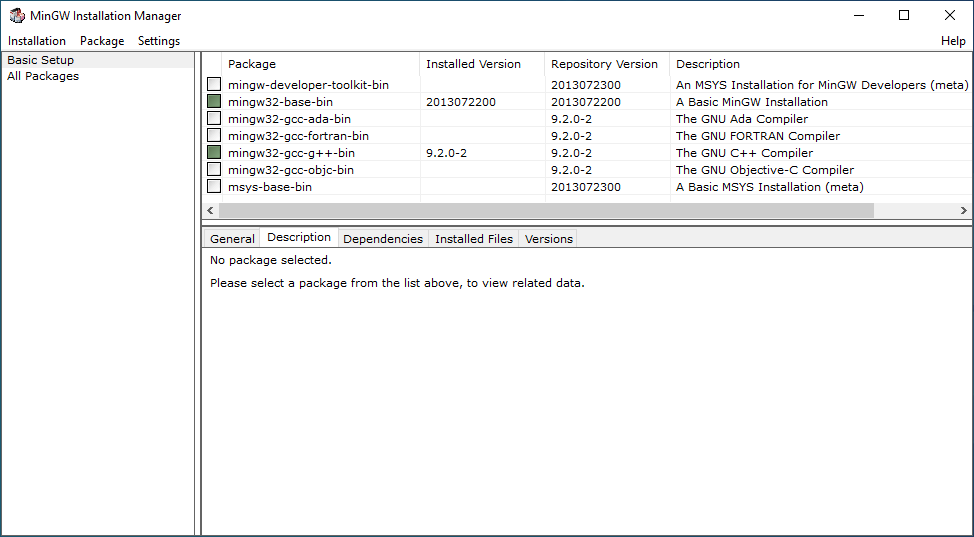
Task: Open the Help menu
Action: tap(953, 41)
